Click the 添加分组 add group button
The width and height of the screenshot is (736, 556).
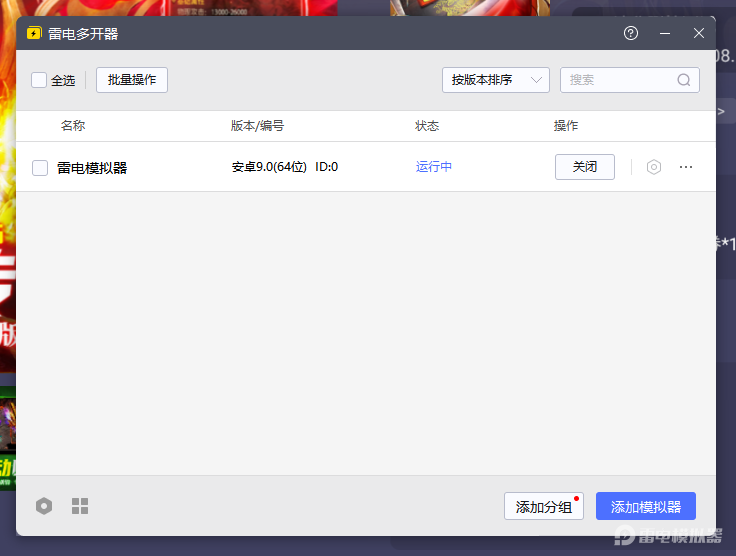(x=544, y=506)
